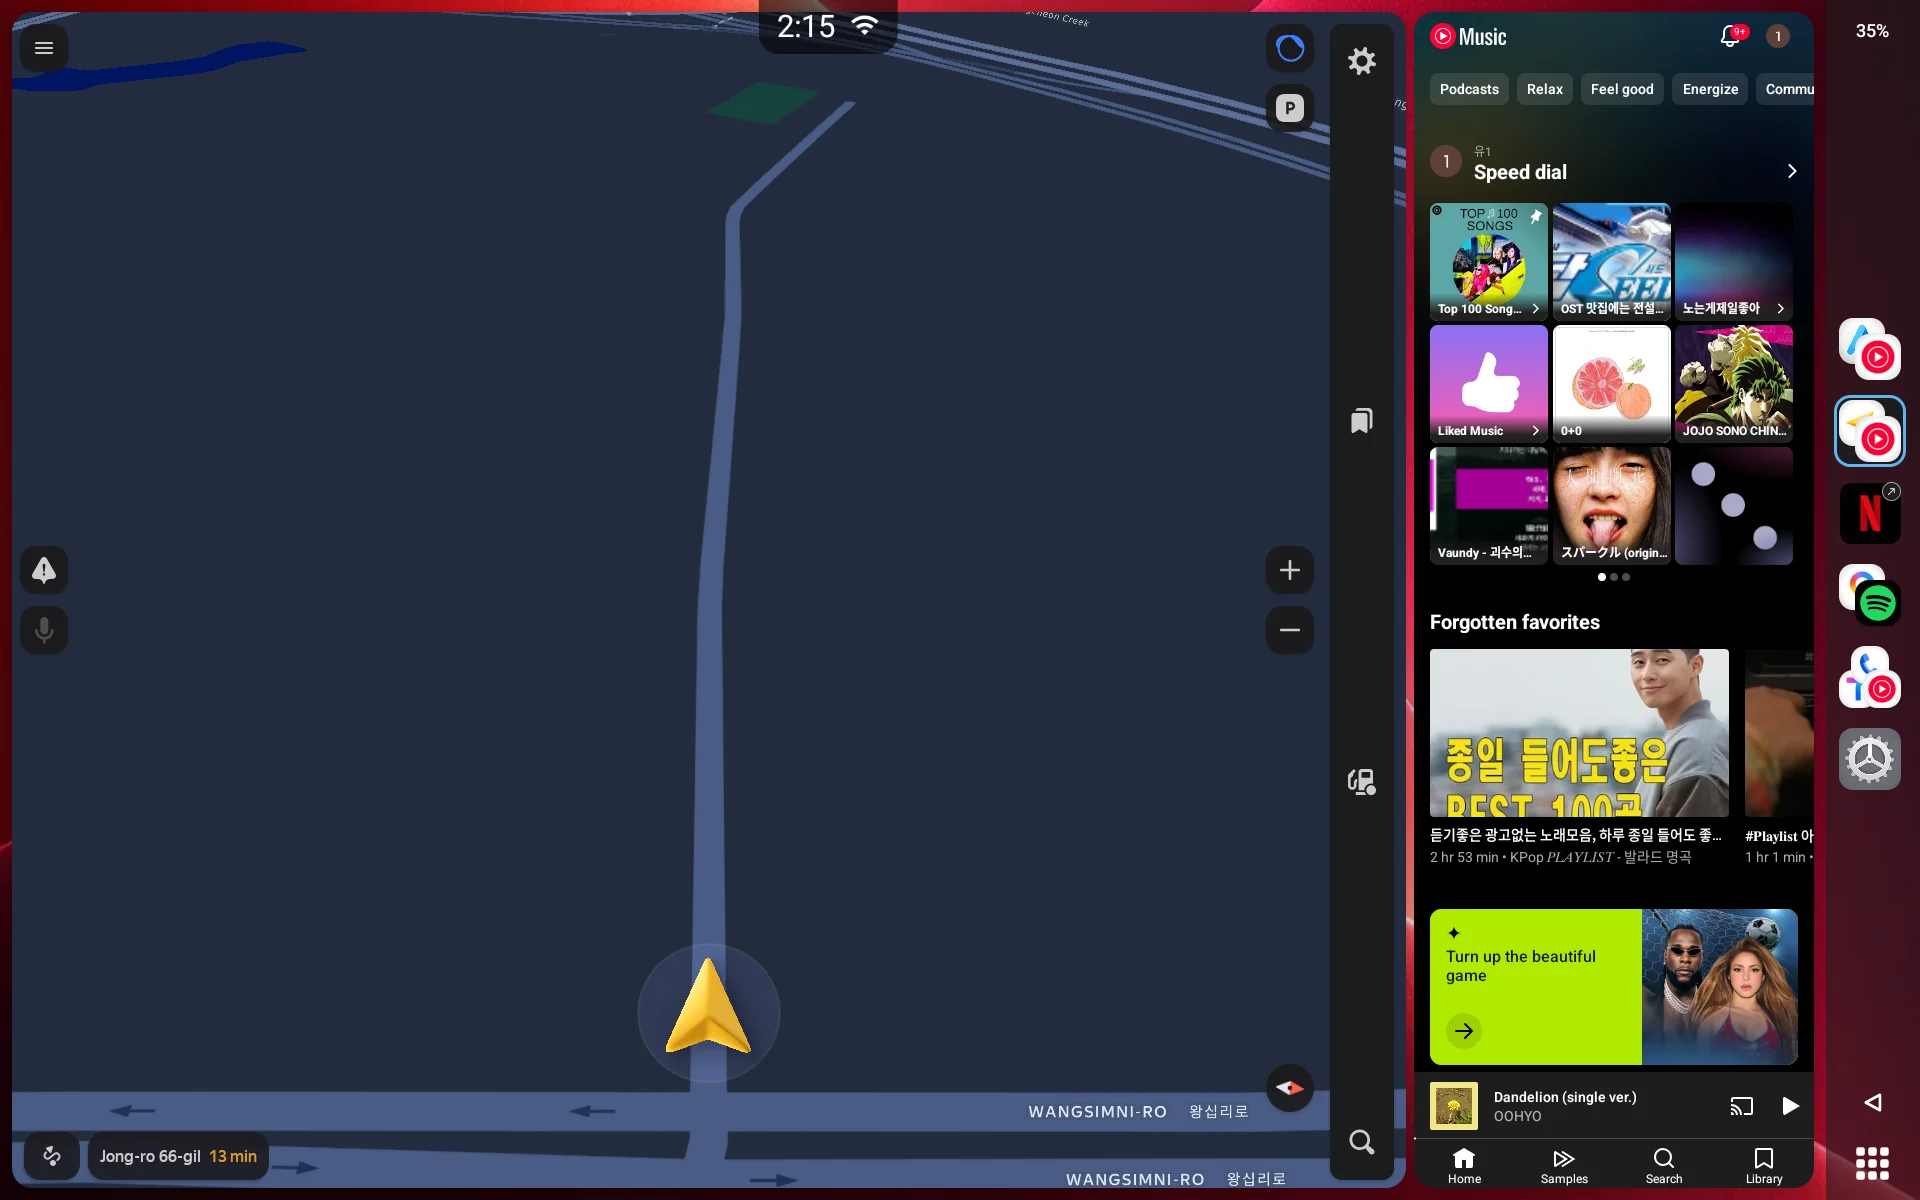Zoom in the map with plus button
This screenshot has width=1920, height=1200.
1290,570
